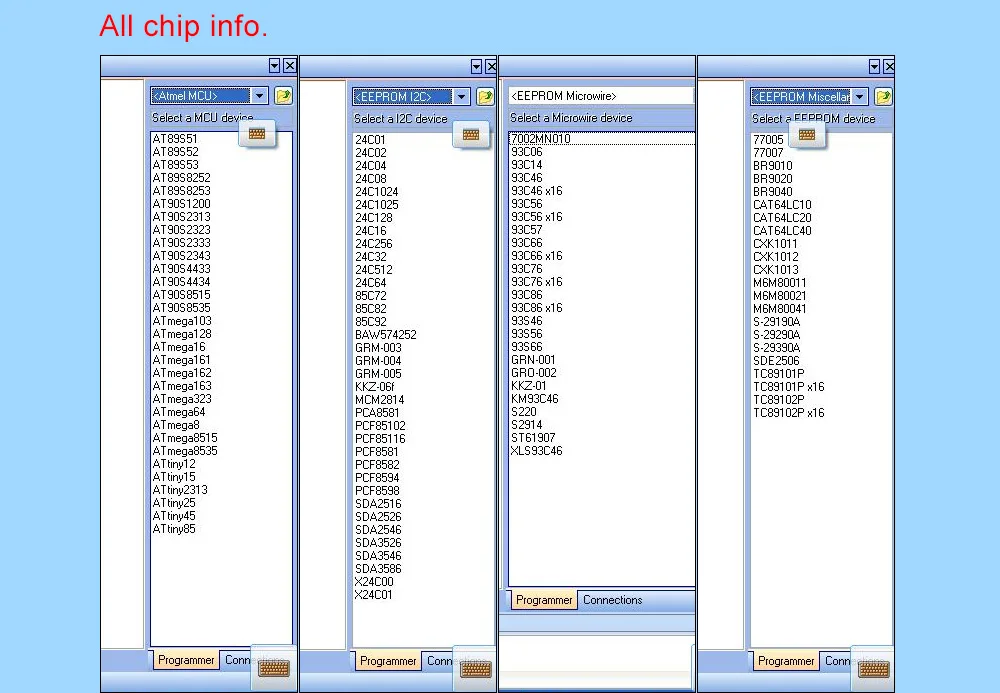Click keyboard icon at bottom of EEPROM I2C panel
This screenshot has width=1000, height=693.
(x=475, y=669)
